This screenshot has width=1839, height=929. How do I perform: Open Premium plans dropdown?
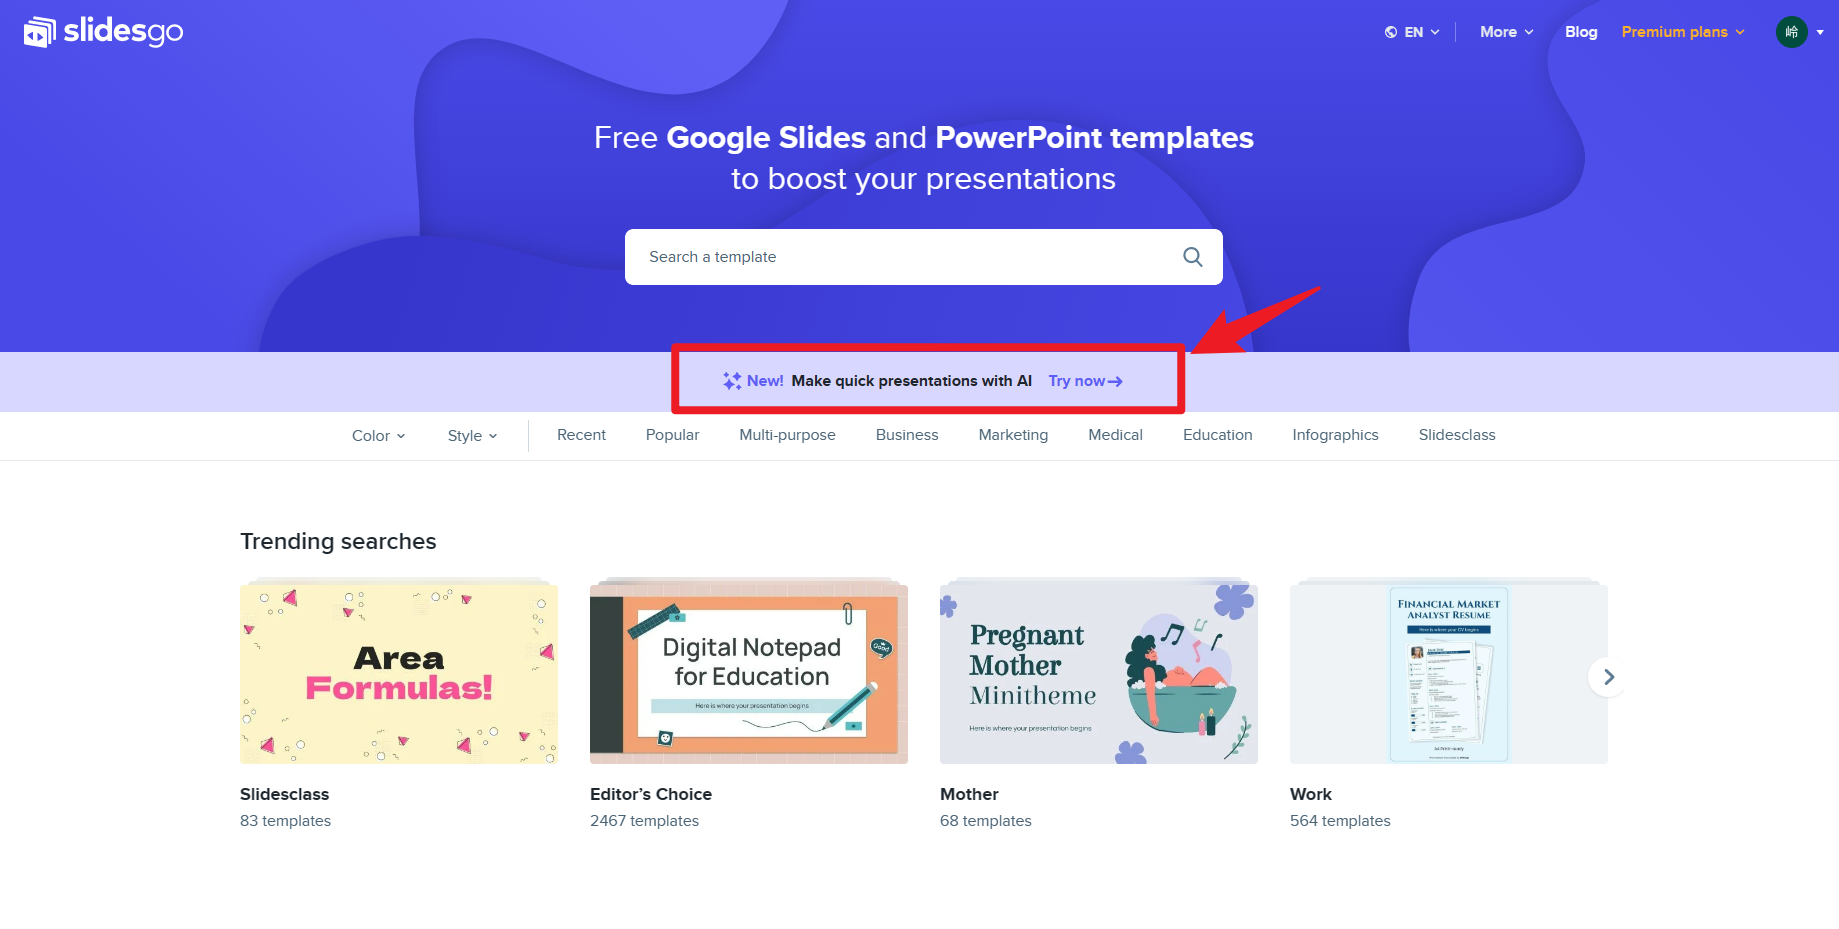[x=1682, y=32]
